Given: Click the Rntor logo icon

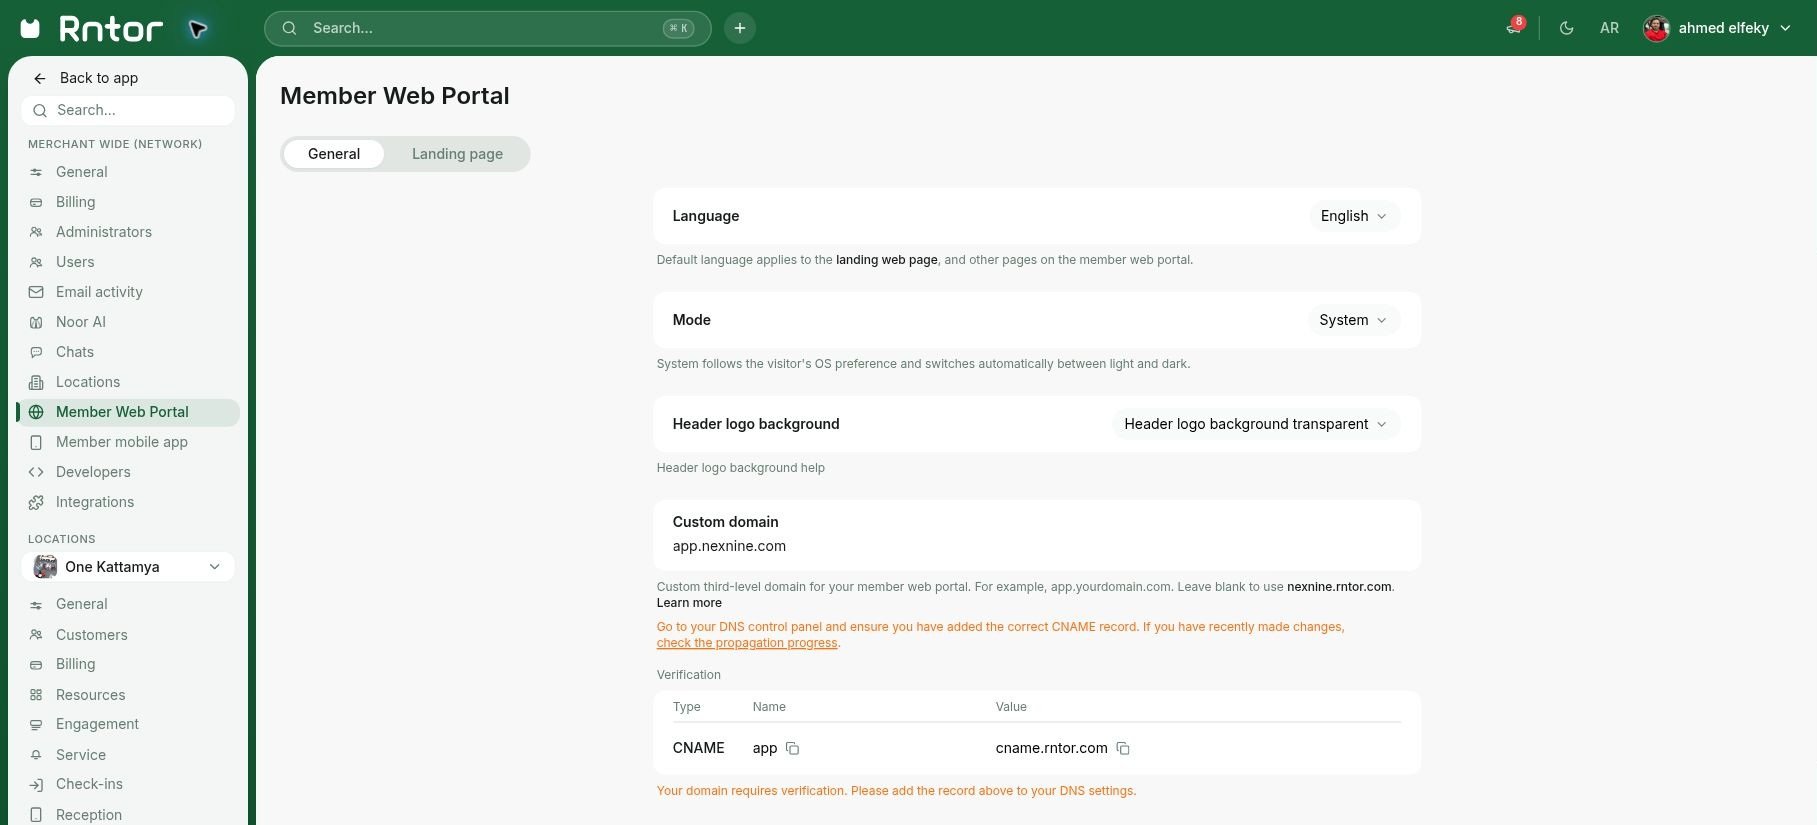Looking at the screenshot, I should click(31, 28).
